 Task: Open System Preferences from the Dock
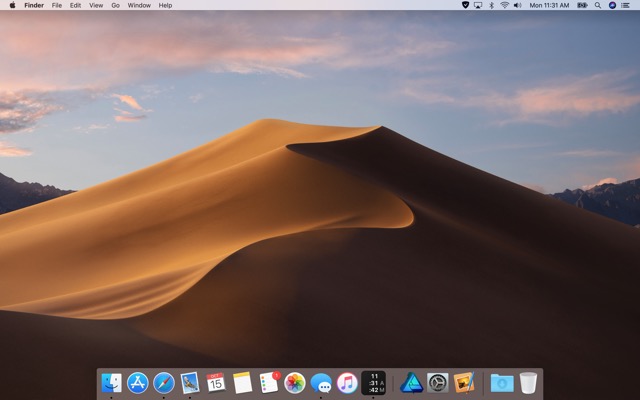(x=438, y=383)
